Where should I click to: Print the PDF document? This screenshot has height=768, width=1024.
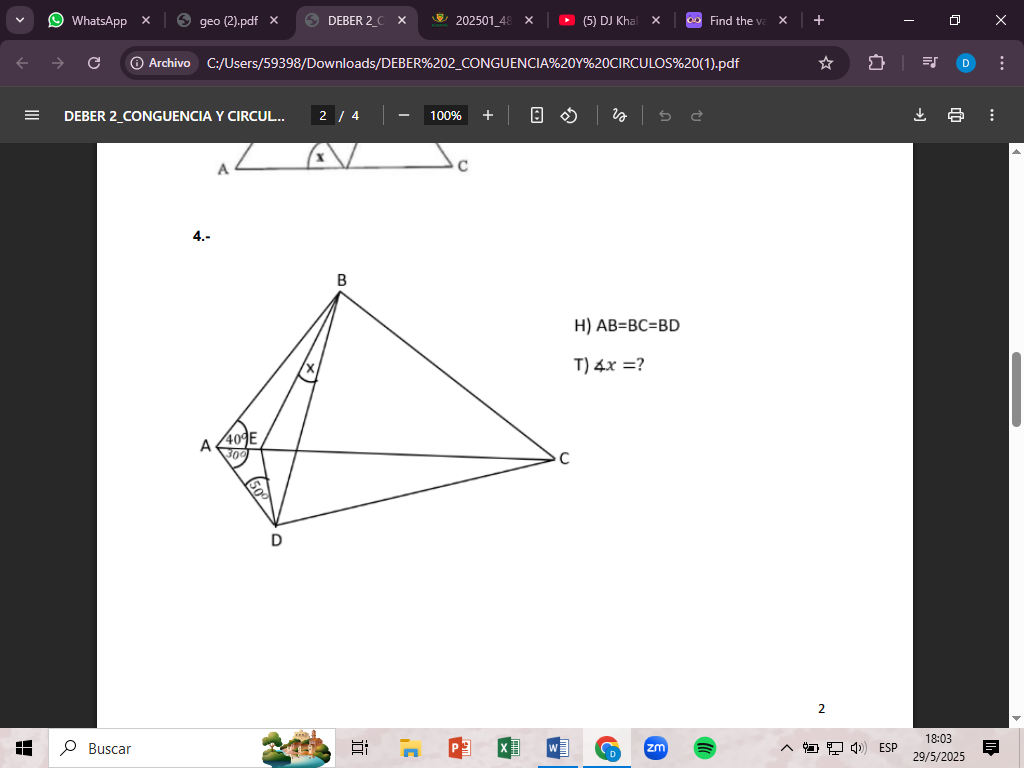(956, 115)
